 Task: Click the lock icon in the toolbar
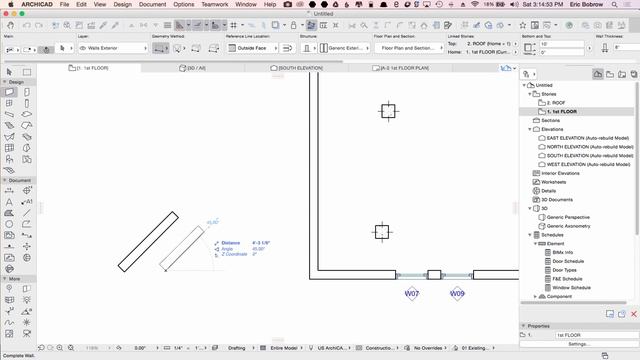pos(293,25)
